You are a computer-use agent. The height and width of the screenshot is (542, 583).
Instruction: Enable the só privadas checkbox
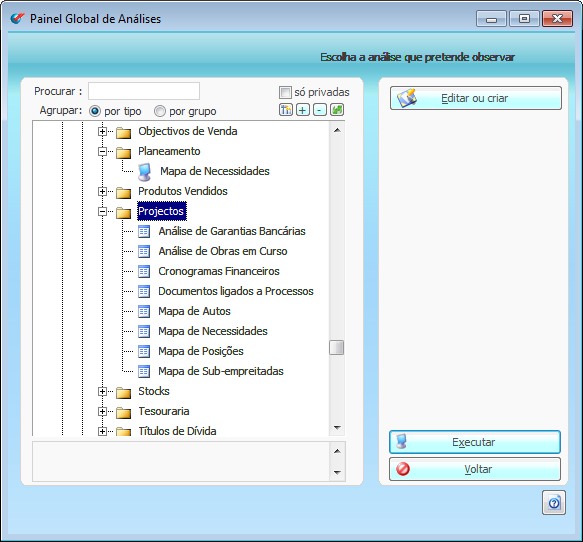tap(285, 92)
